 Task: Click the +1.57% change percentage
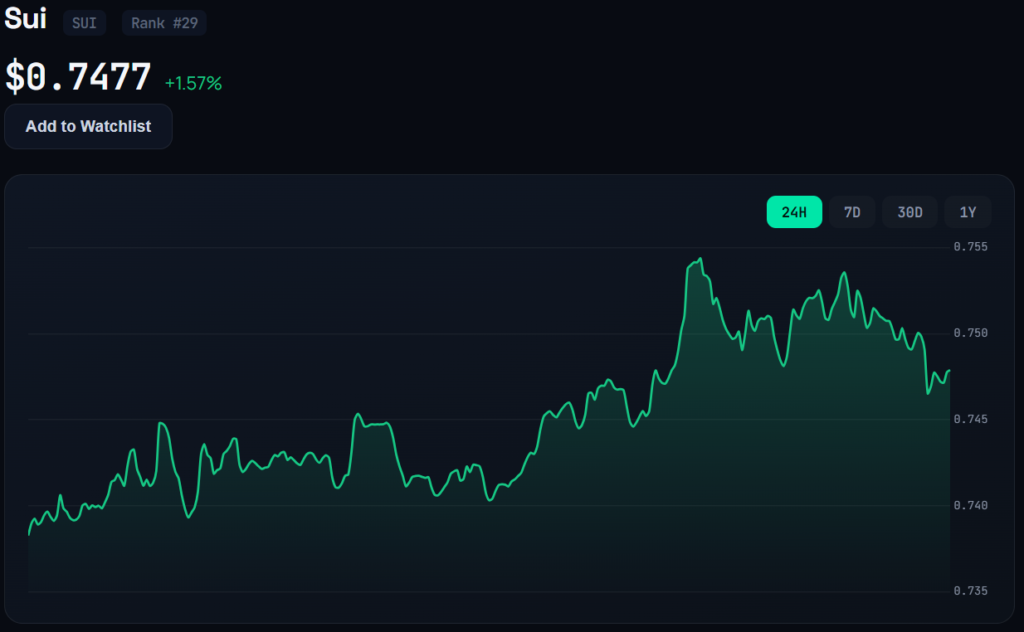[x=193, y=84]
